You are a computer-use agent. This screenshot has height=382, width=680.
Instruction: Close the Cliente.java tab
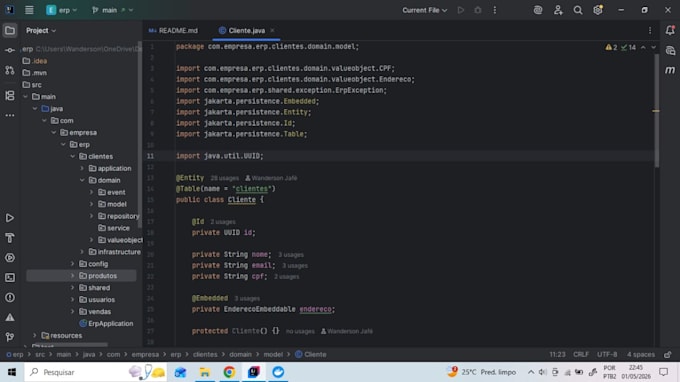pyautogui.click(x=272, y=30)
